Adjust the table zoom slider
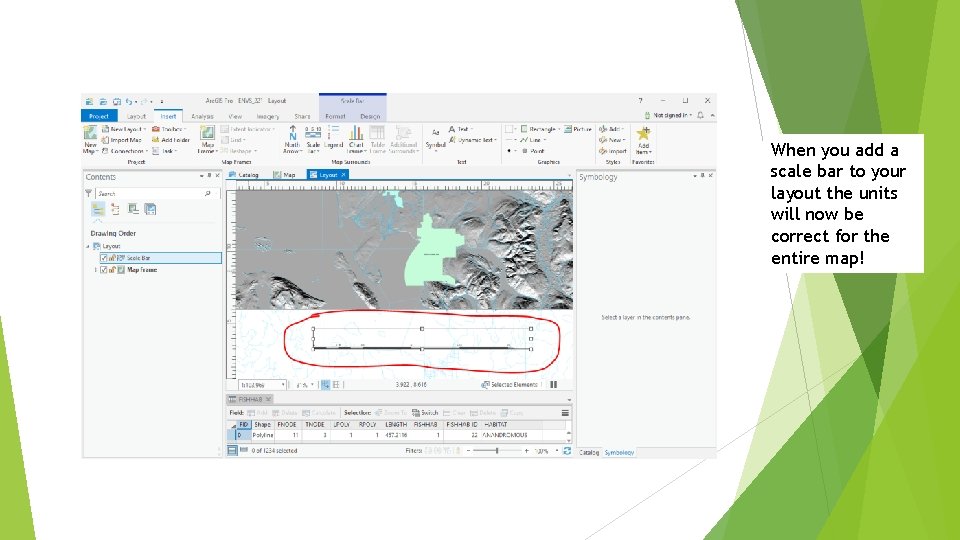 [497, 451]
